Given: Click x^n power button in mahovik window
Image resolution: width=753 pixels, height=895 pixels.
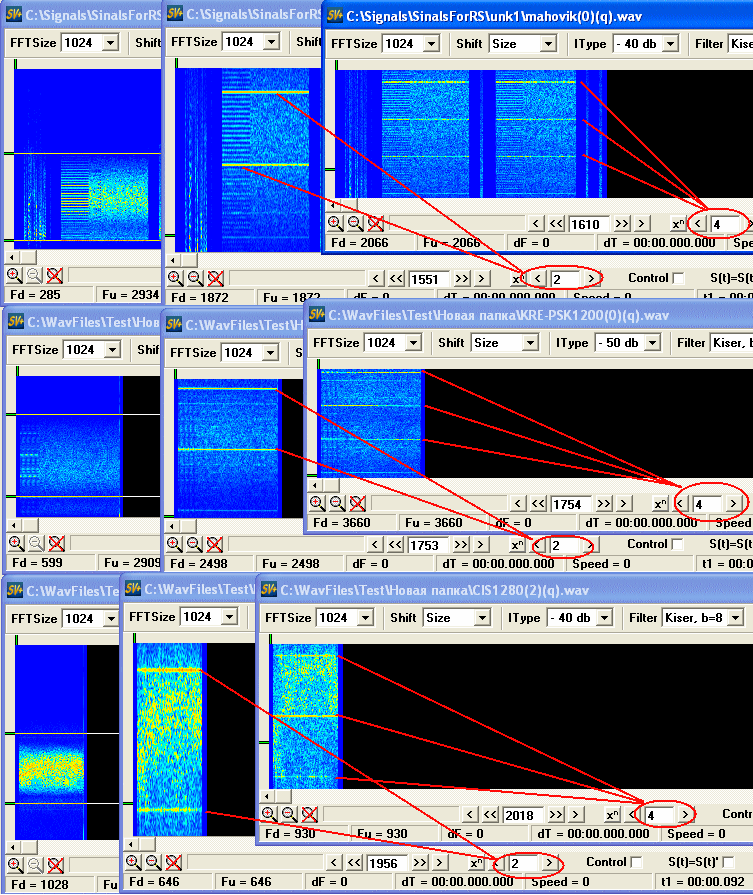Looking at the screenshot, I should pos(677,224).
